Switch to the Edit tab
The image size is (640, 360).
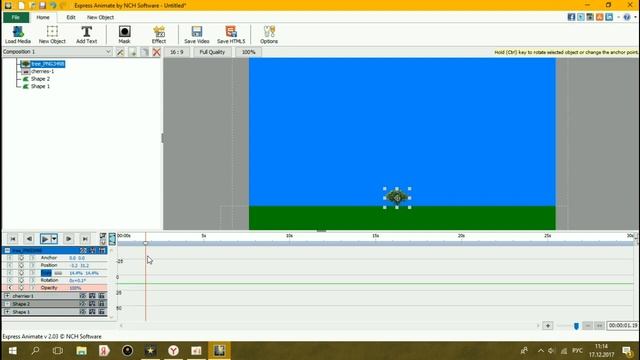point(71,18)
